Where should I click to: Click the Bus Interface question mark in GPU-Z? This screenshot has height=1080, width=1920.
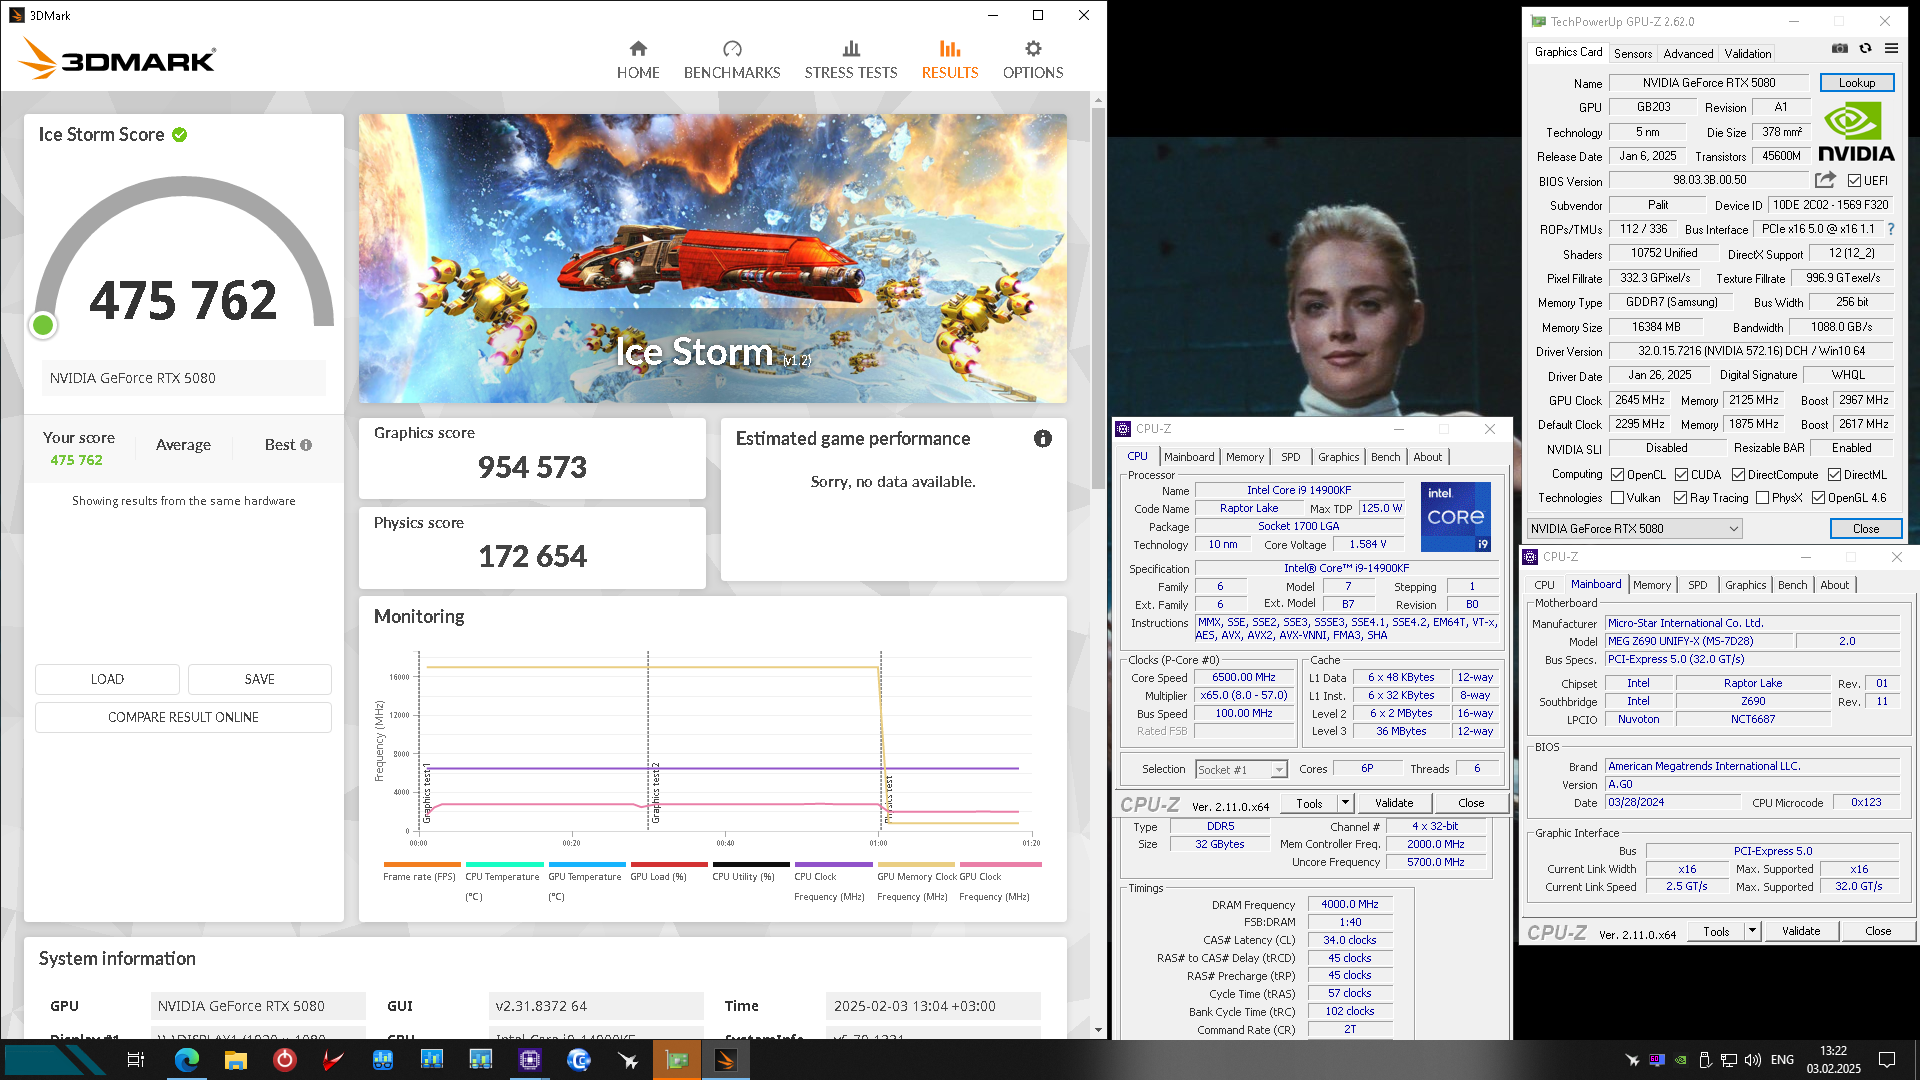click(x=1891, y=229)
